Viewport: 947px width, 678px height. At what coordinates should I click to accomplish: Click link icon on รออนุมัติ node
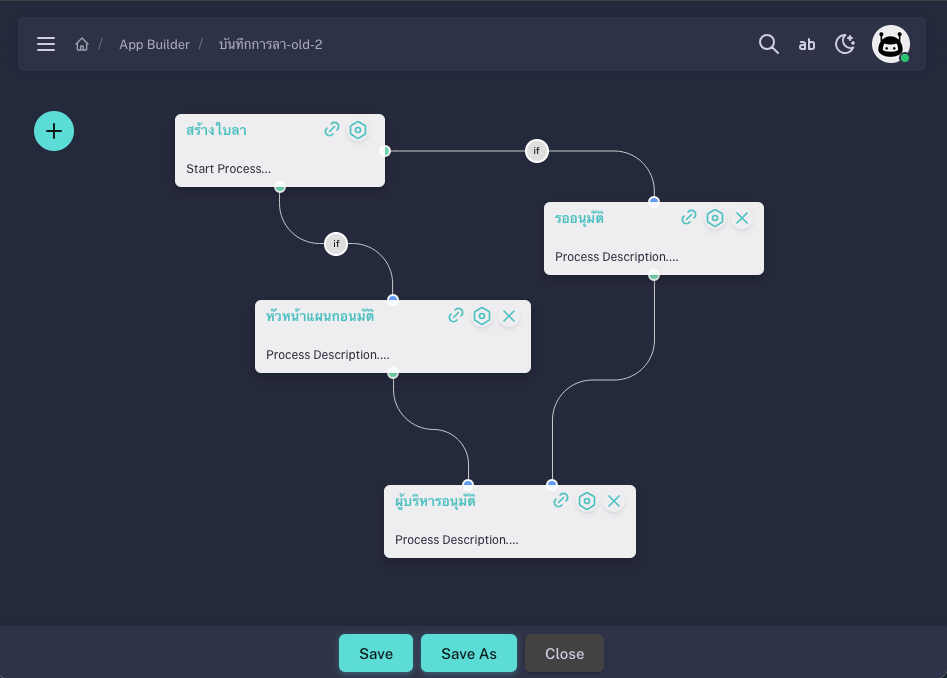click(x=689, y=218)
